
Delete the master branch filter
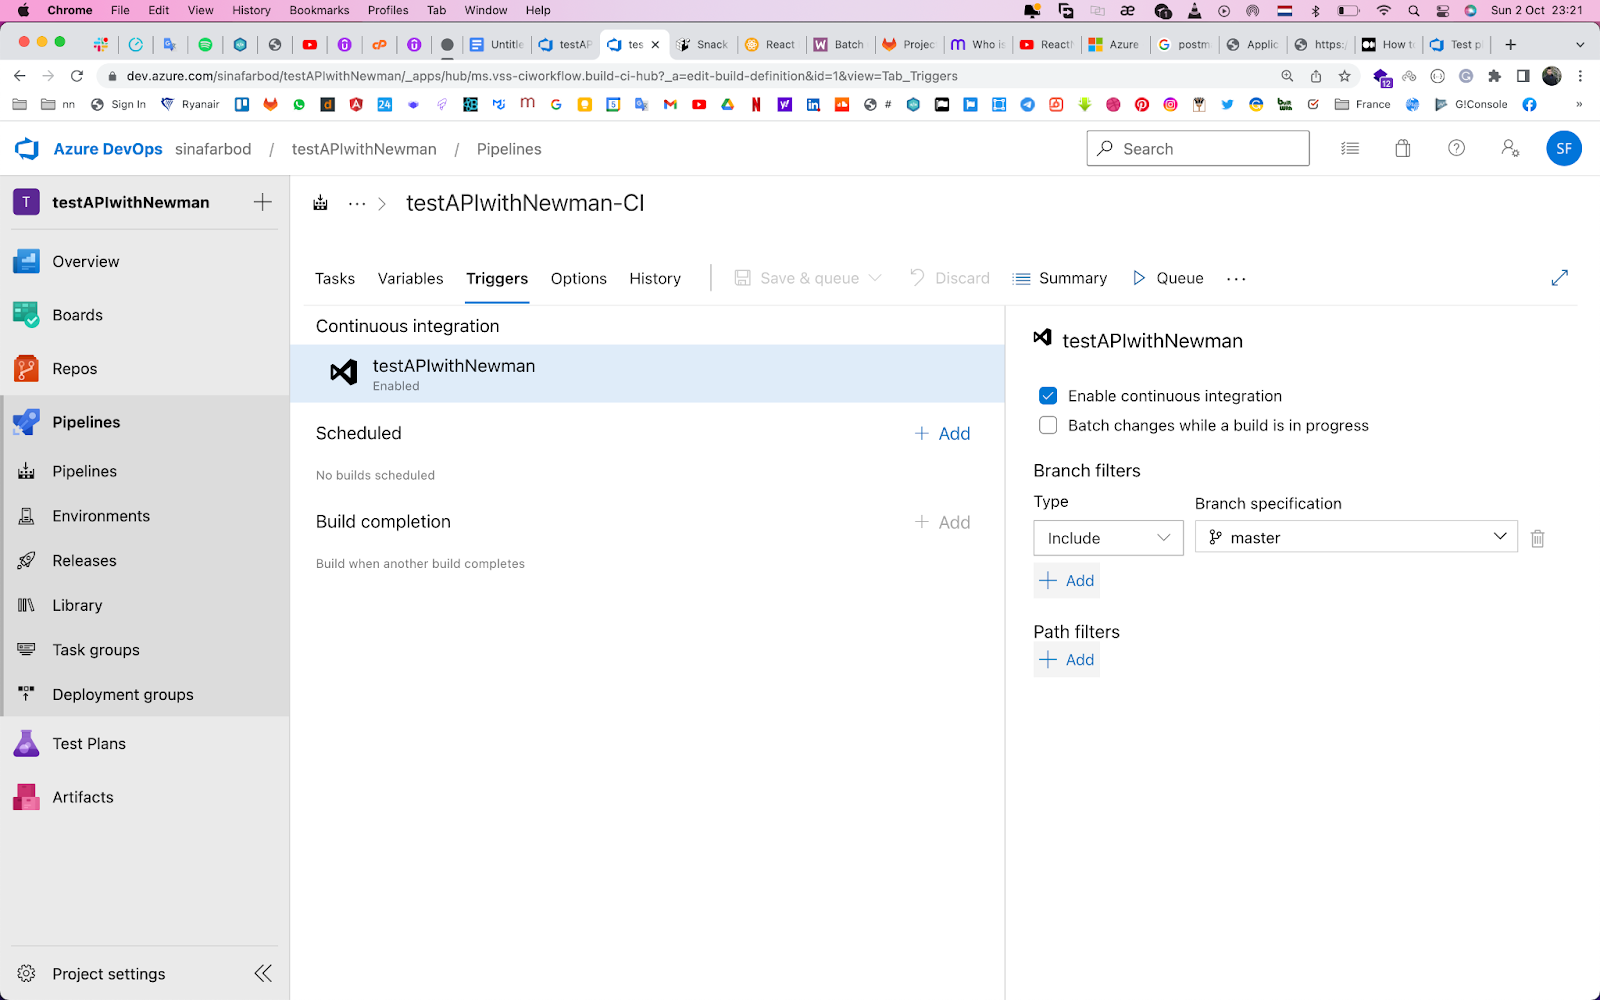(1538, 538)
